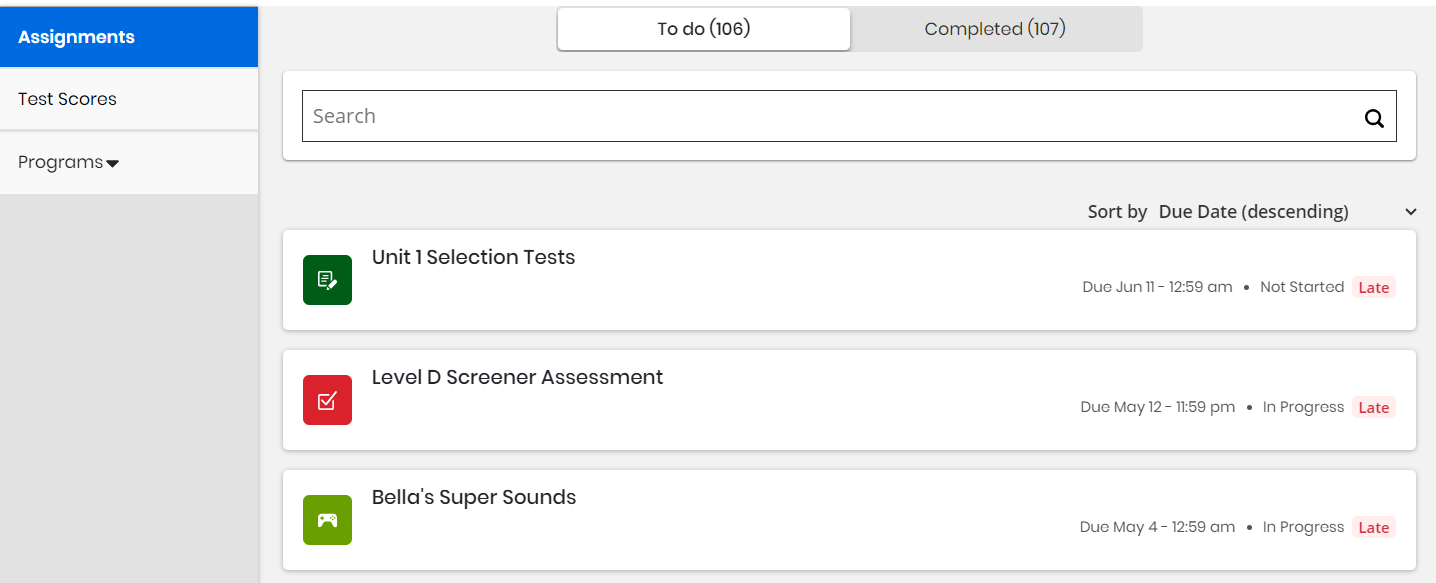Click the Late indicator on Bella's Super Sounds

1373,527
